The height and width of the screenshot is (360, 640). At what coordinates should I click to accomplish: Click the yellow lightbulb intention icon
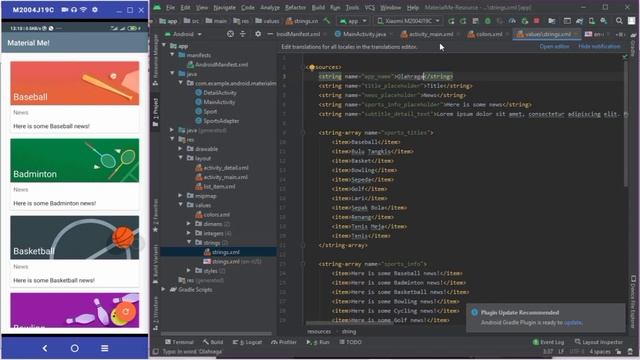(x=312, y=67)
